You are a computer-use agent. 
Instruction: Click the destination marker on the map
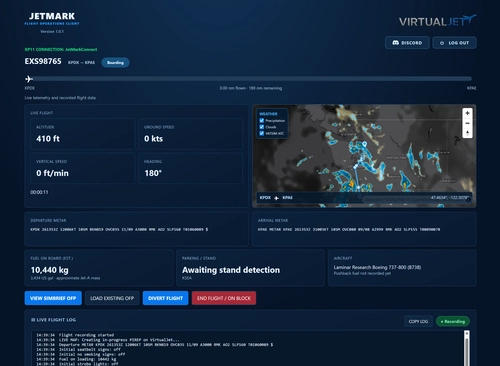pos(365,144)
